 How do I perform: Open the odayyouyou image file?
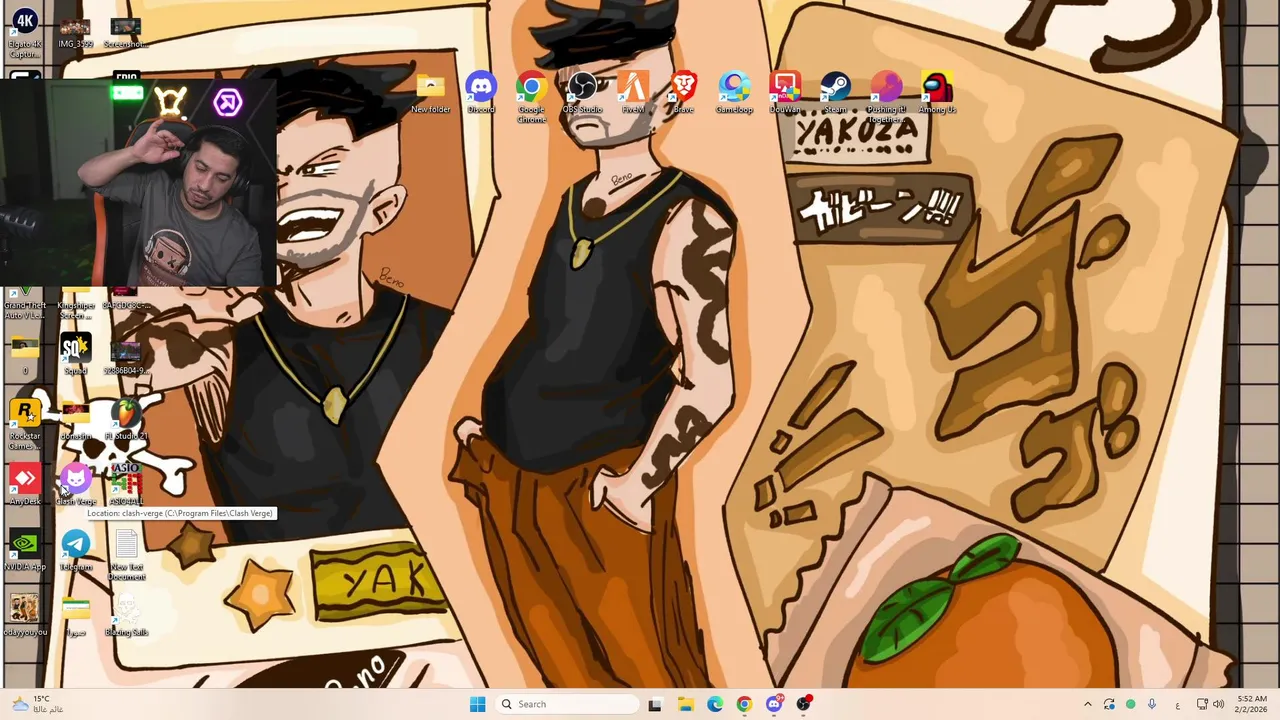pyautogui.click(x=25, y=615)
